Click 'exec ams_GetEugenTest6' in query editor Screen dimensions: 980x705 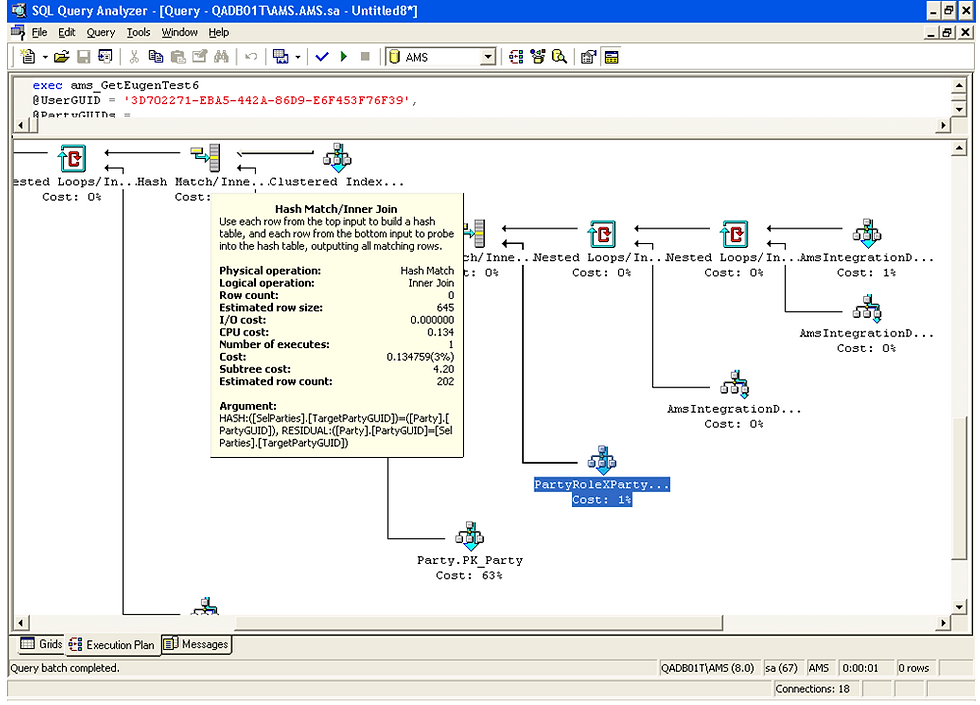coord(116,85)
